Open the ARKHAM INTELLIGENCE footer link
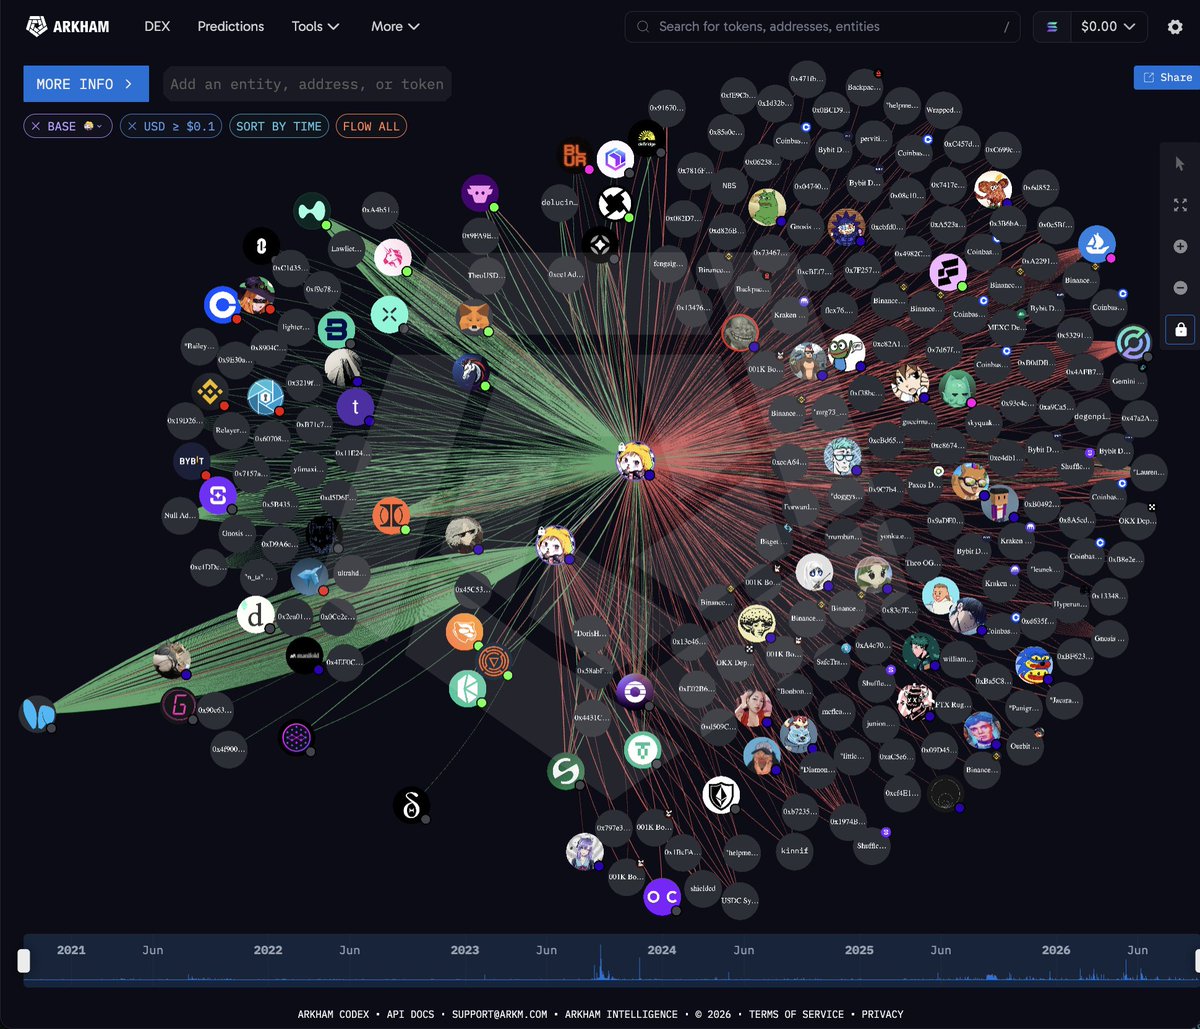 (621, 1014)
